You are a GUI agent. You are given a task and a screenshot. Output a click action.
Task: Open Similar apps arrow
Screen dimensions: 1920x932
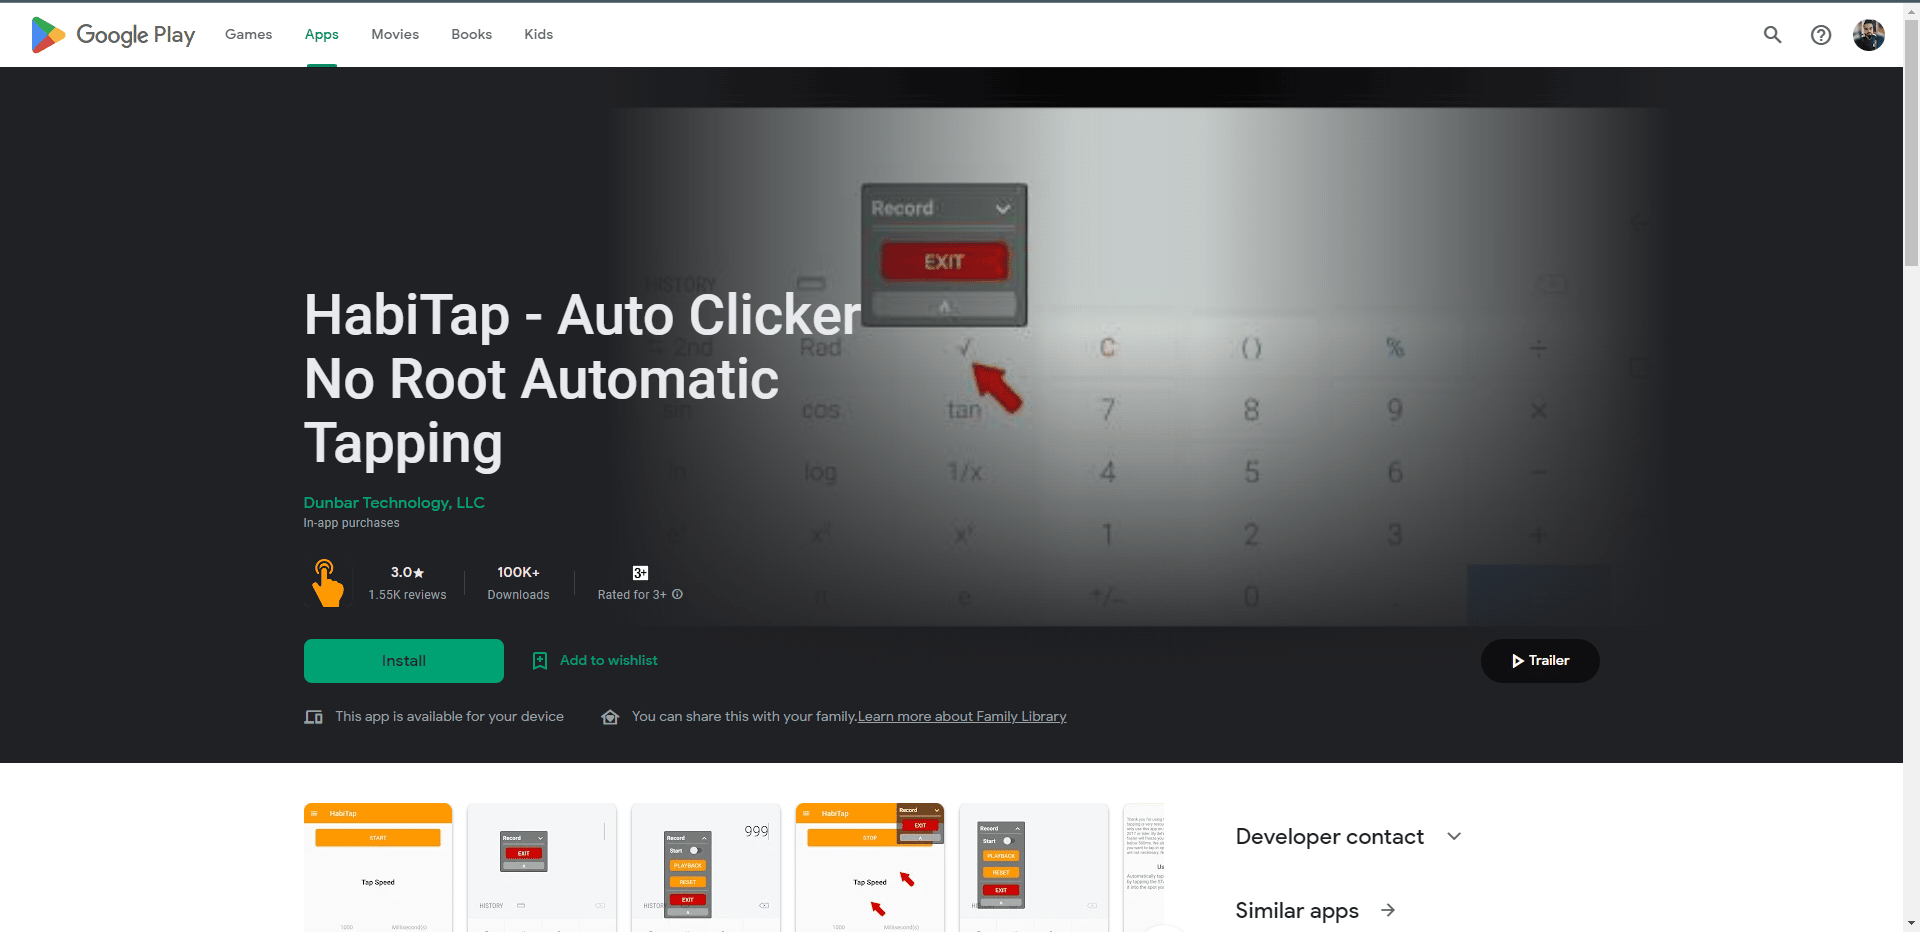[1388, 910]
